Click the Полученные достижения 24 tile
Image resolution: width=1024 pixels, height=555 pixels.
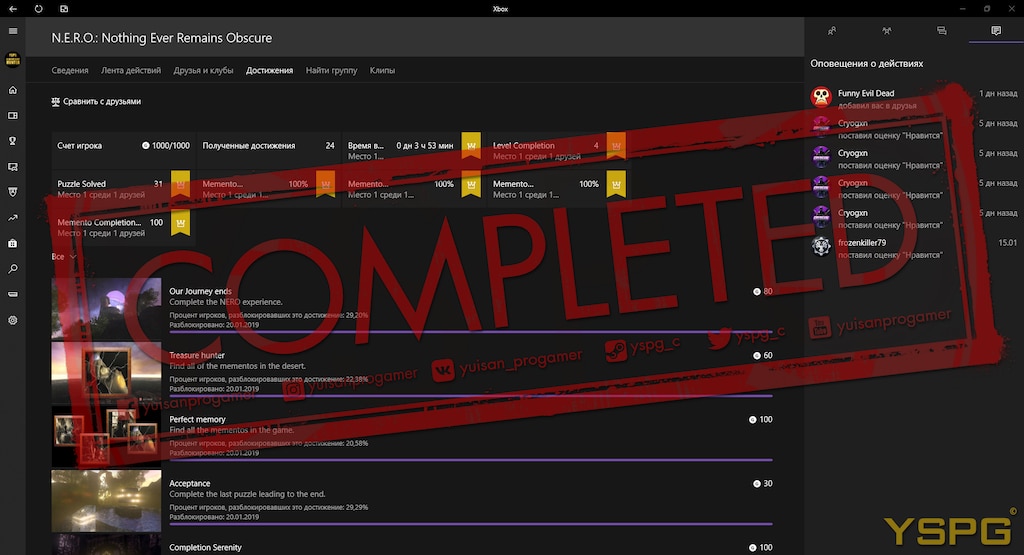[x=268, y=150]
